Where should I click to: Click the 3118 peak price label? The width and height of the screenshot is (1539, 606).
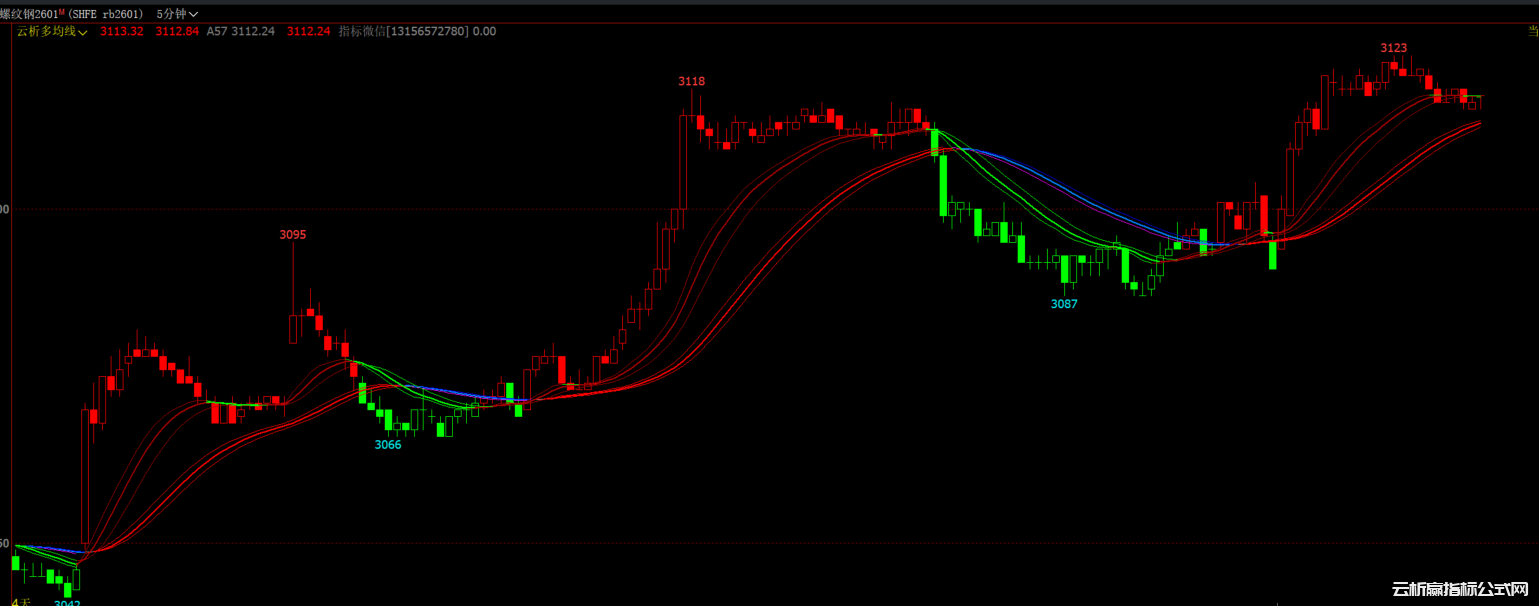click(691, 81)
